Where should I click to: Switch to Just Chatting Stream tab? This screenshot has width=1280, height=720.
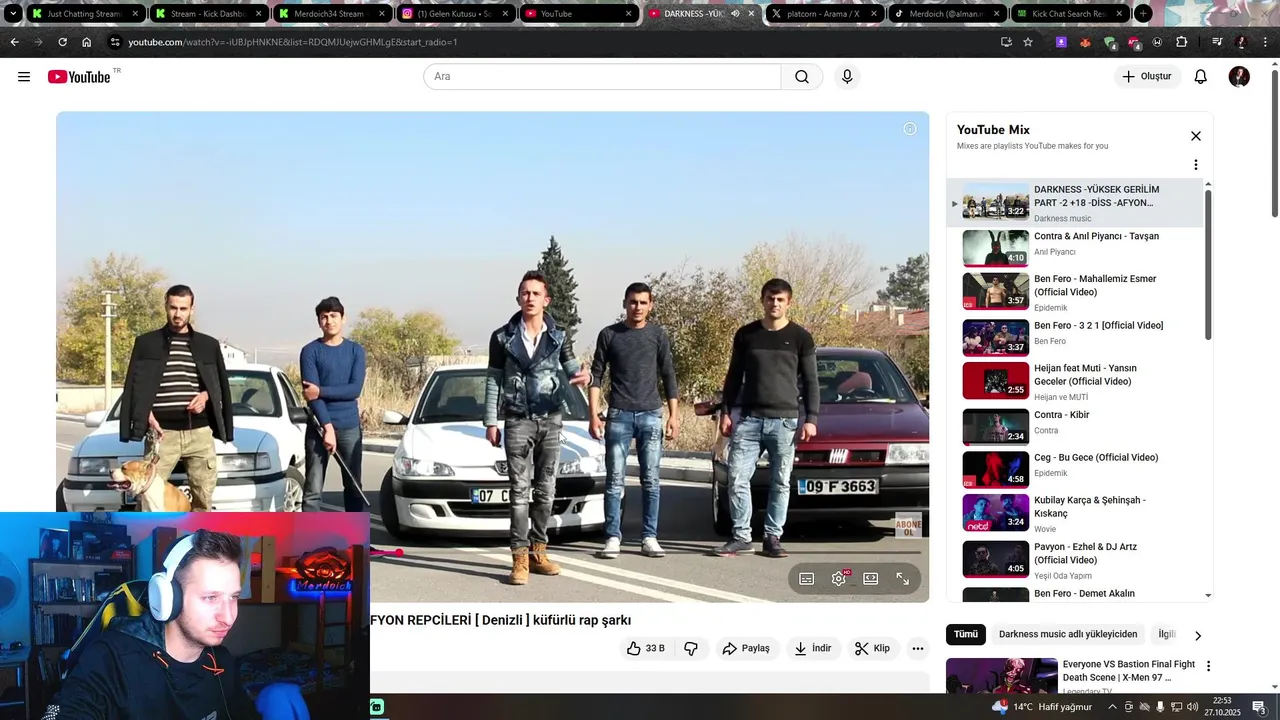coord(84,14)
